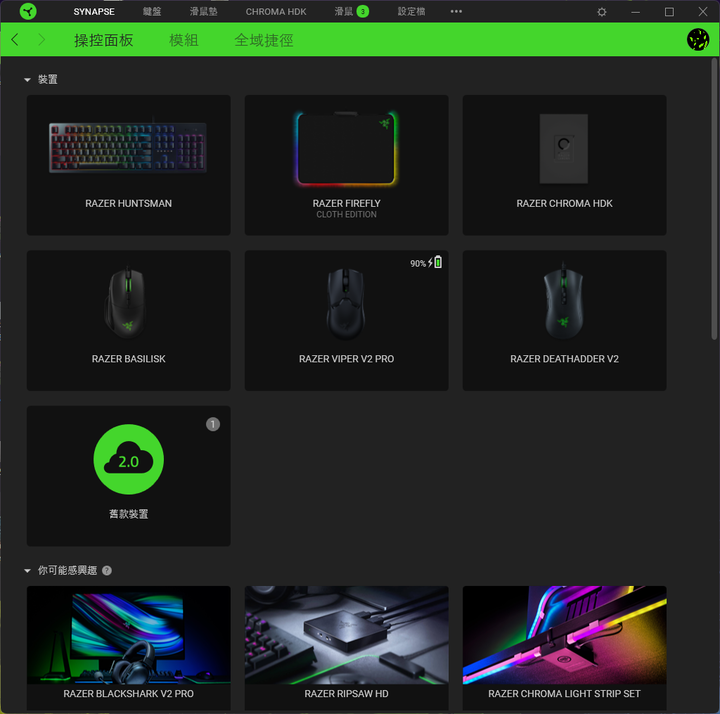Open RAZER DEATHADDER V2 label
The image size is (720, 714).
coord(564,359)
